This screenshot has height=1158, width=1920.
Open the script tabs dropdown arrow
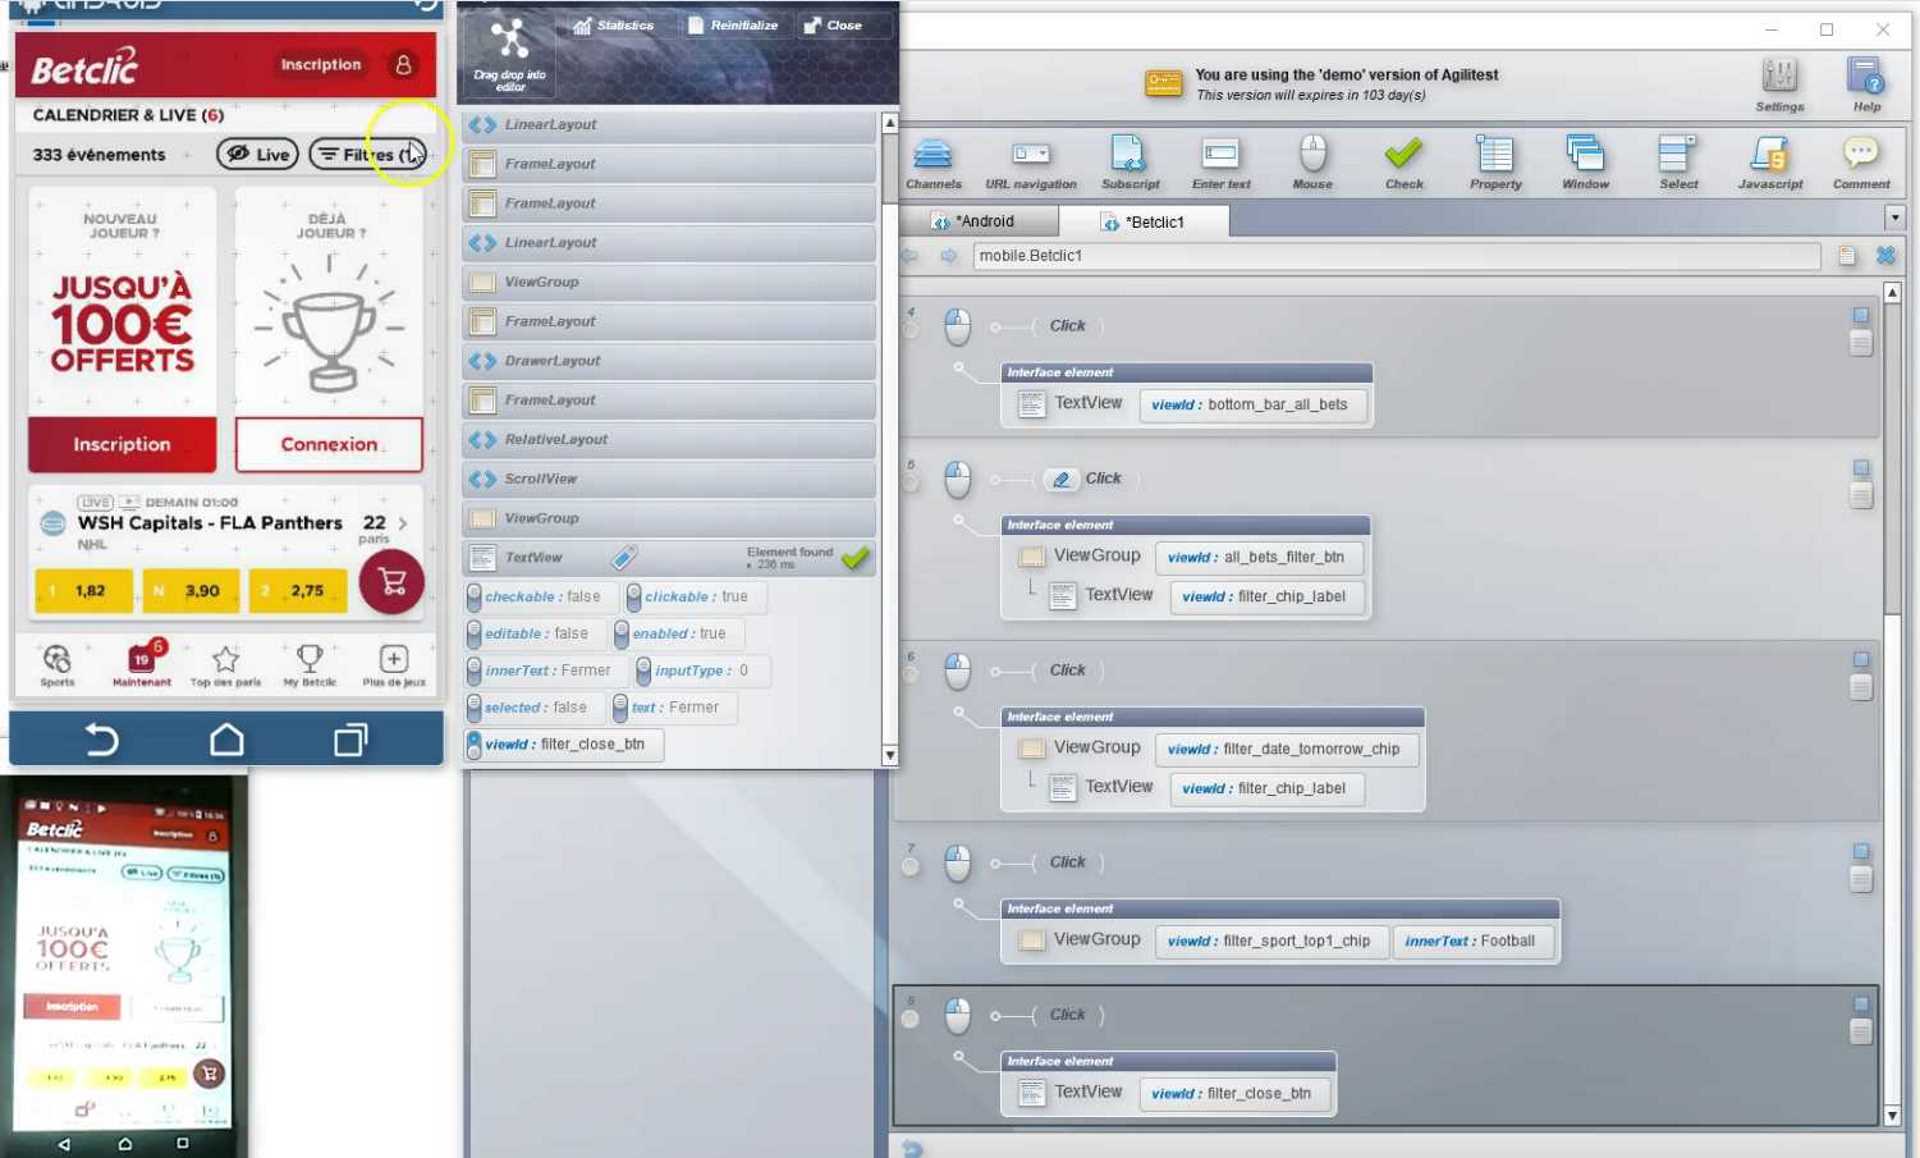(1894, 218)
